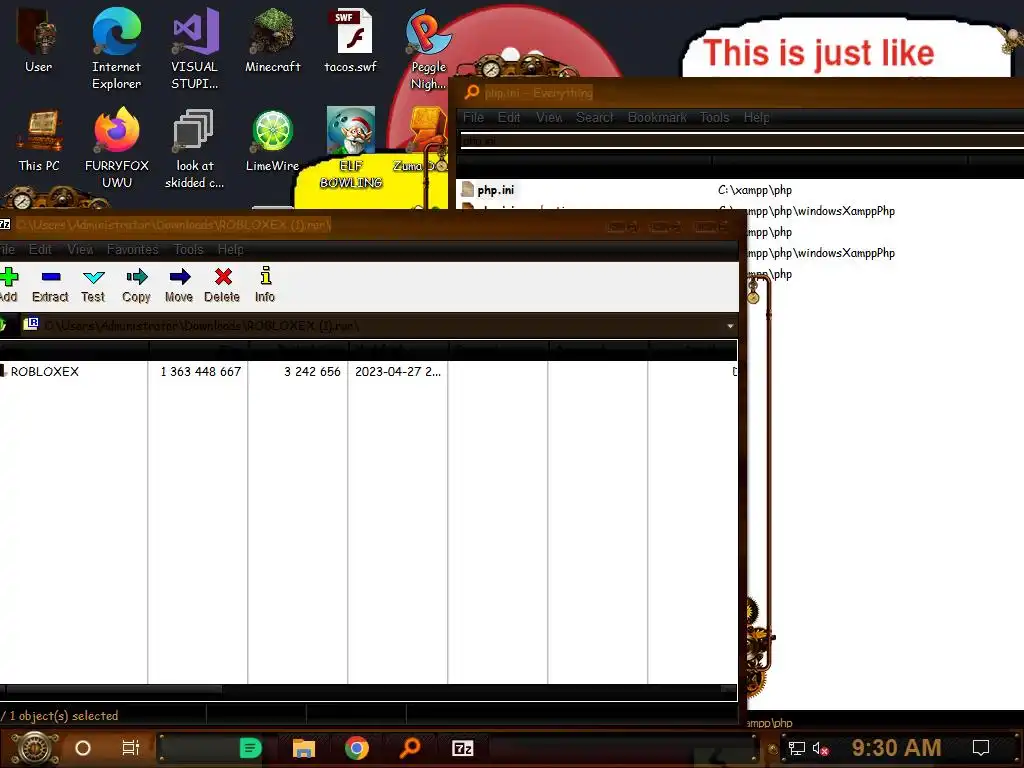The width and height of the screenshot is (1024, 768).
Task: Select the look at skidded c... desktop icon
Action: click(195, 149)
